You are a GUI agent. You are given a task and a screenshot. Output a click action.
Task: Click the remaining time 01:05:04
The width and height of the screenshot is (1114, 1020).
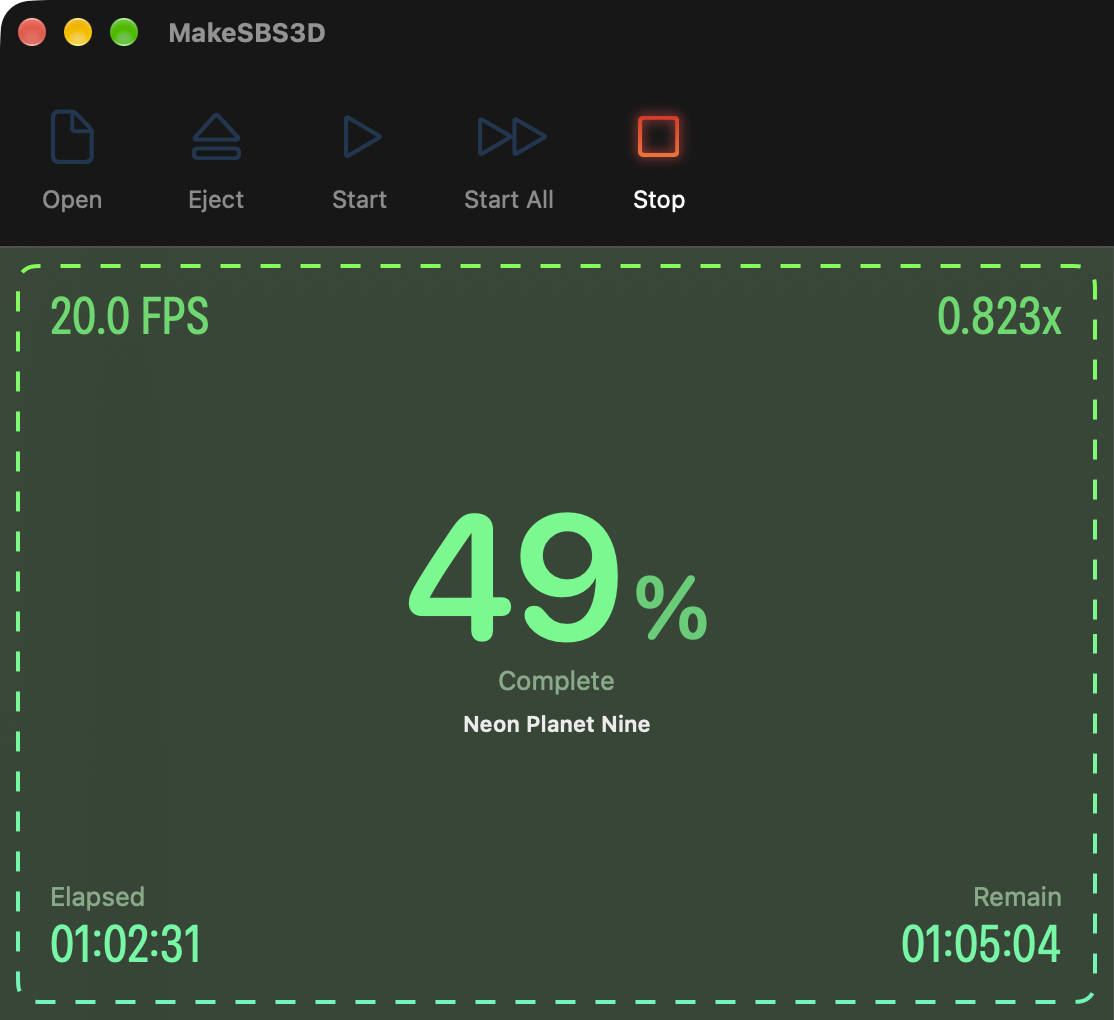pyautogui.click(x=980, y=944)
